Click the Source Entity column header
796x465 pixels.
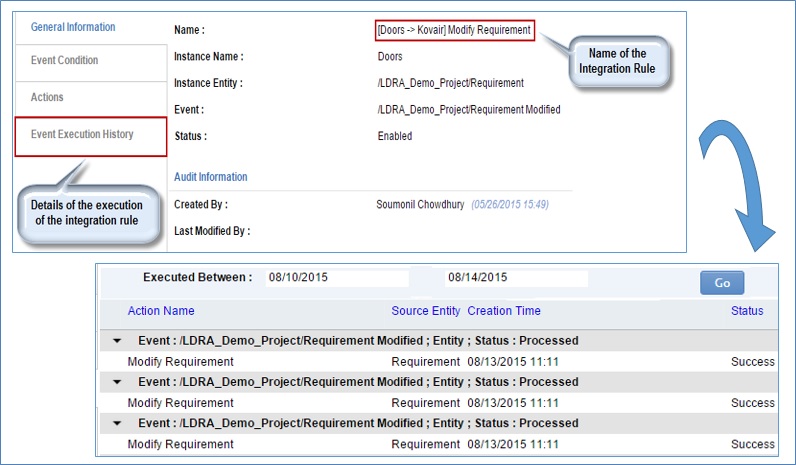[x=425, y=311]
